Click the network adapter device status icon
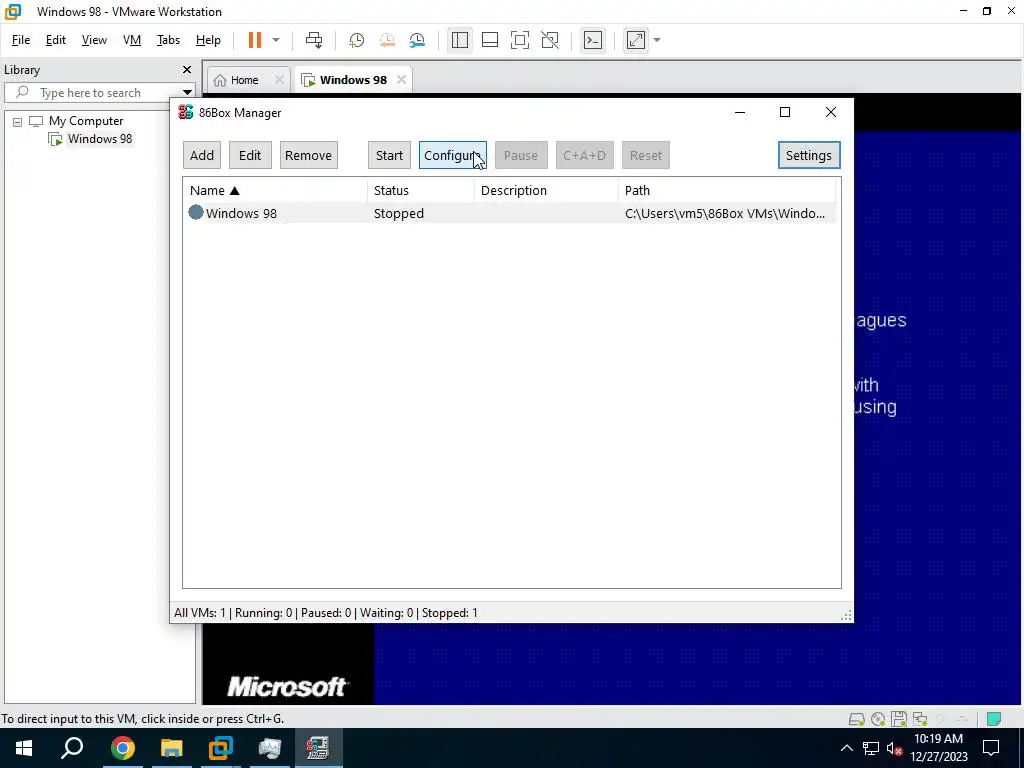This screenshot has height=768, width=1024. click(x=920, y=720)
